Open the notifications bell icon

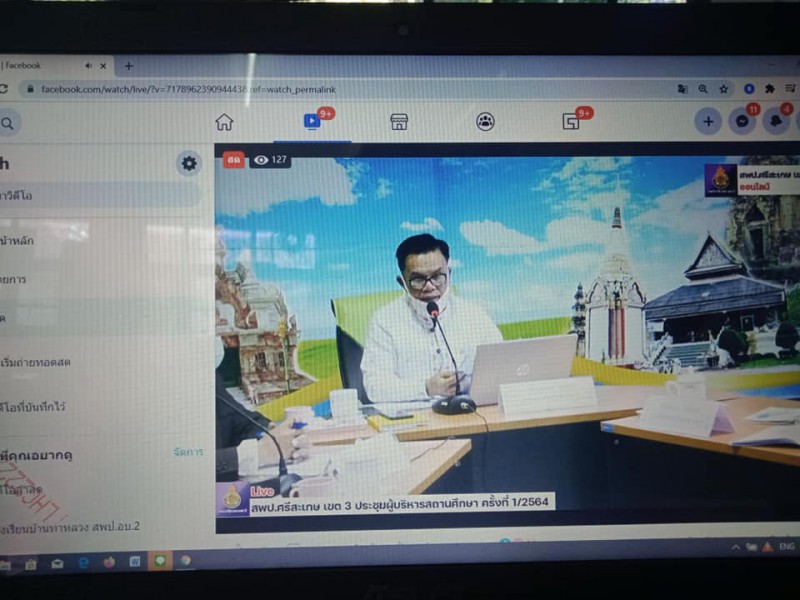(775, 121)
